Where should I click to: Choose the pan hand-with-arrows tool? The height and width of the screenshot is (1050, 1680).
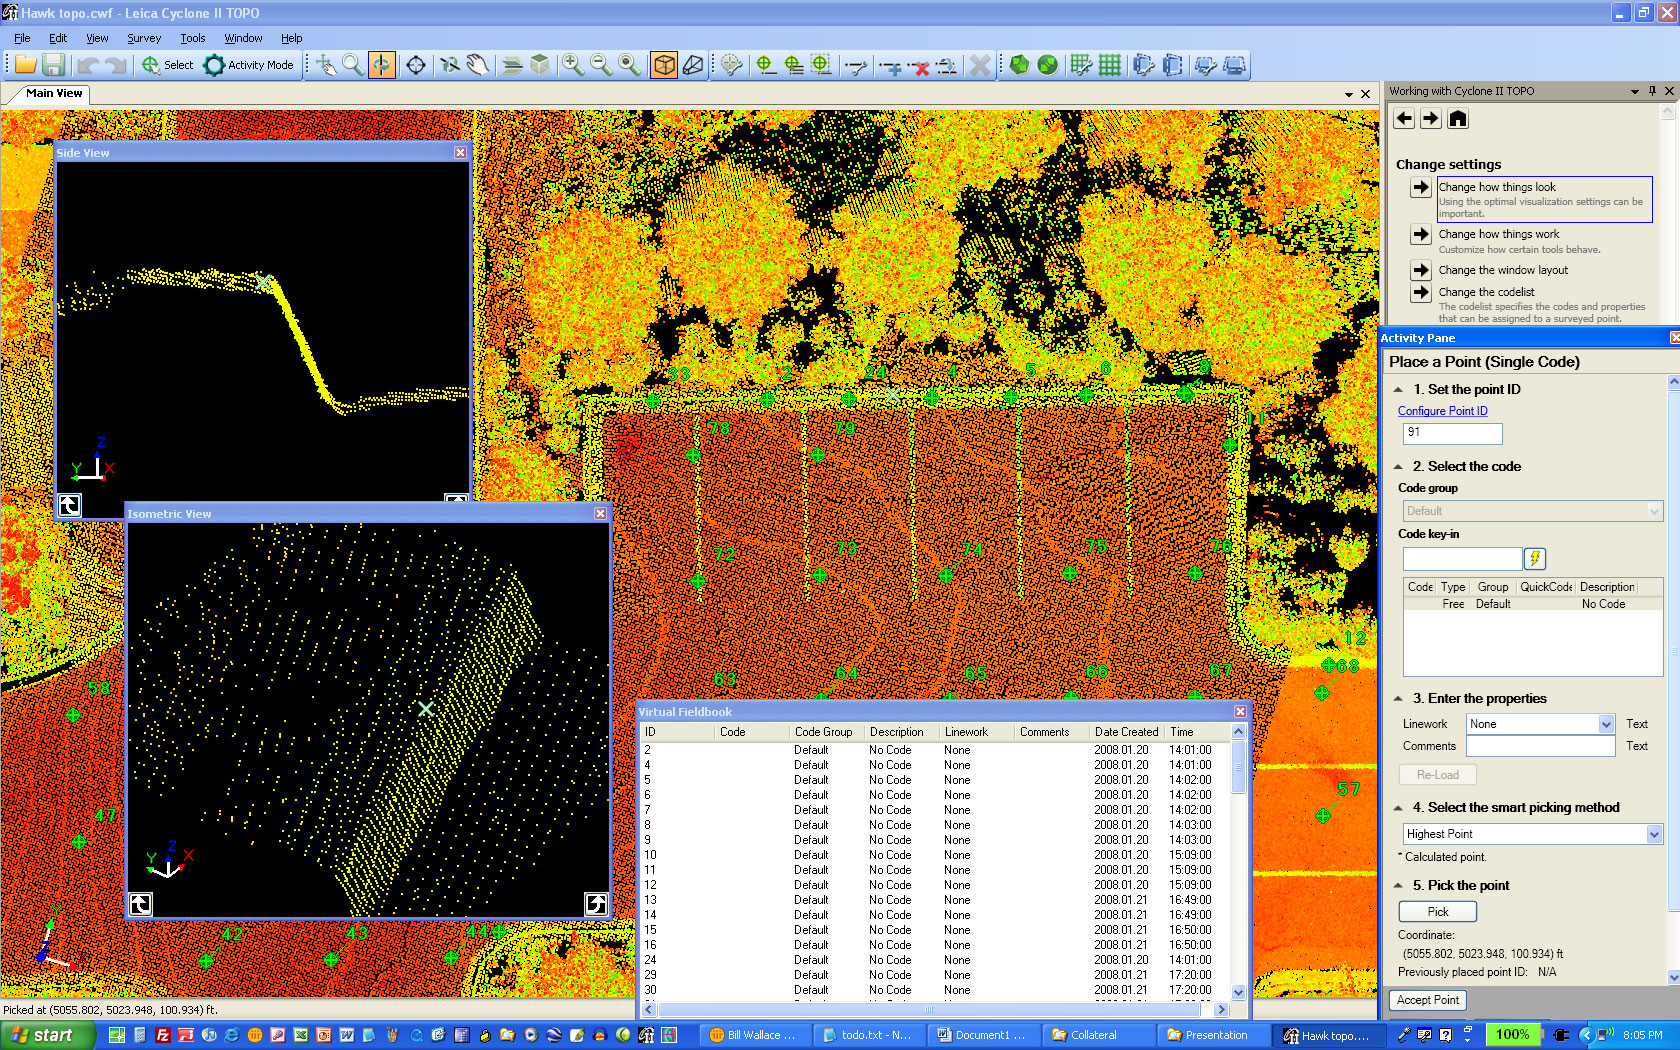tap(326, 65)
